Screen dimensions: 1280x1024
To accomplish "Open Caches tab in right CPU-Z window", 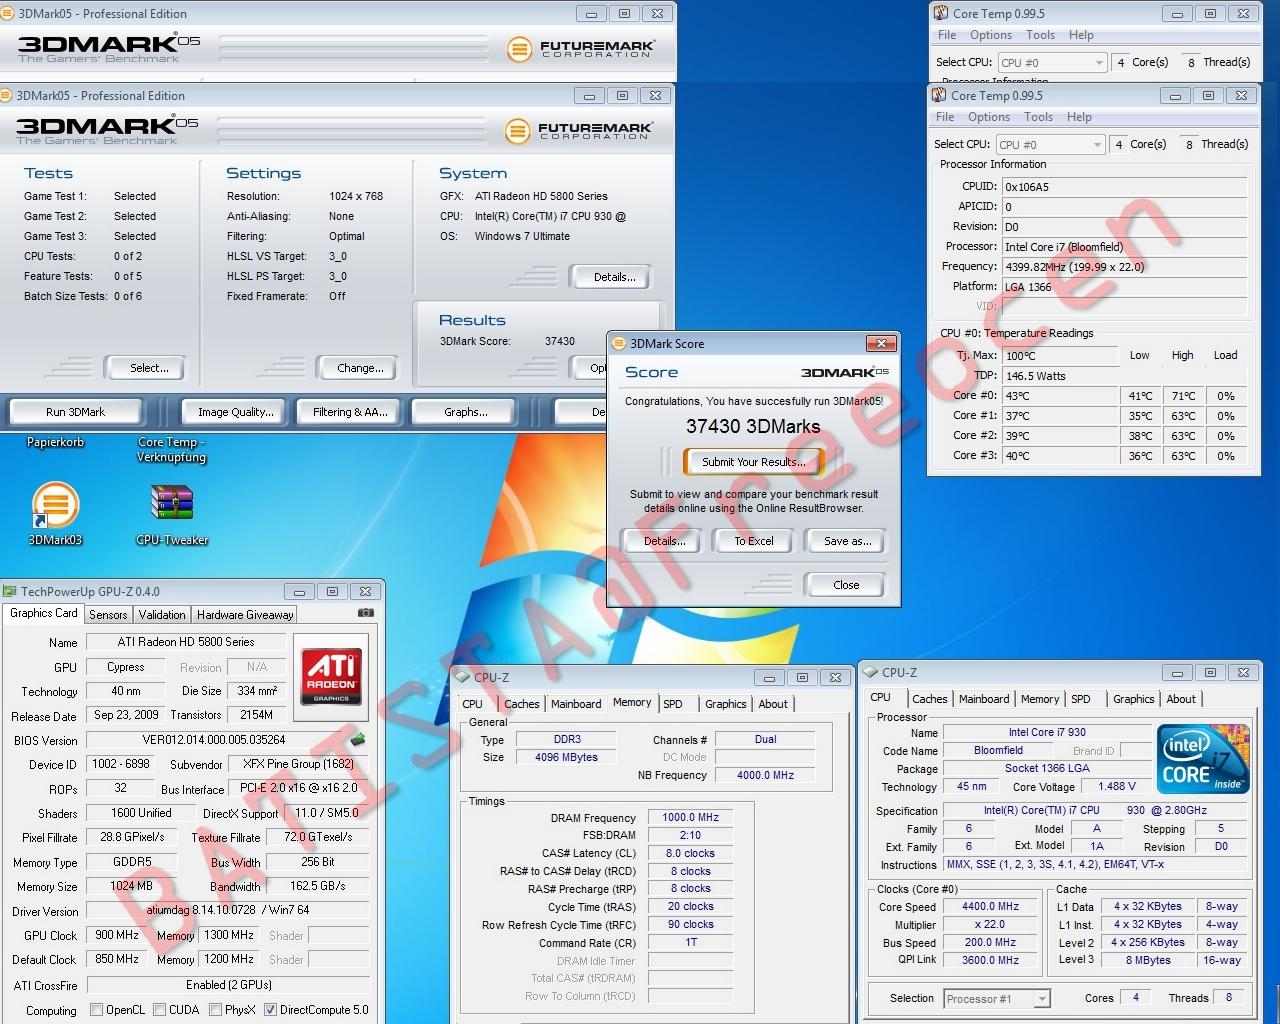I will pos(930,699).
